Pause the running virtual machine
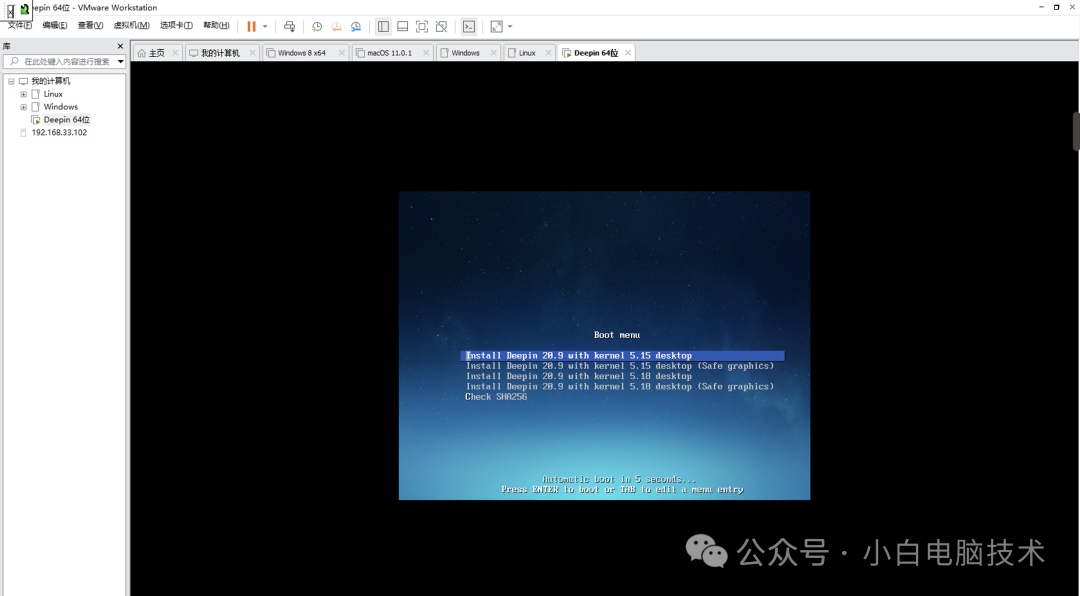 (x=251, y=26)
